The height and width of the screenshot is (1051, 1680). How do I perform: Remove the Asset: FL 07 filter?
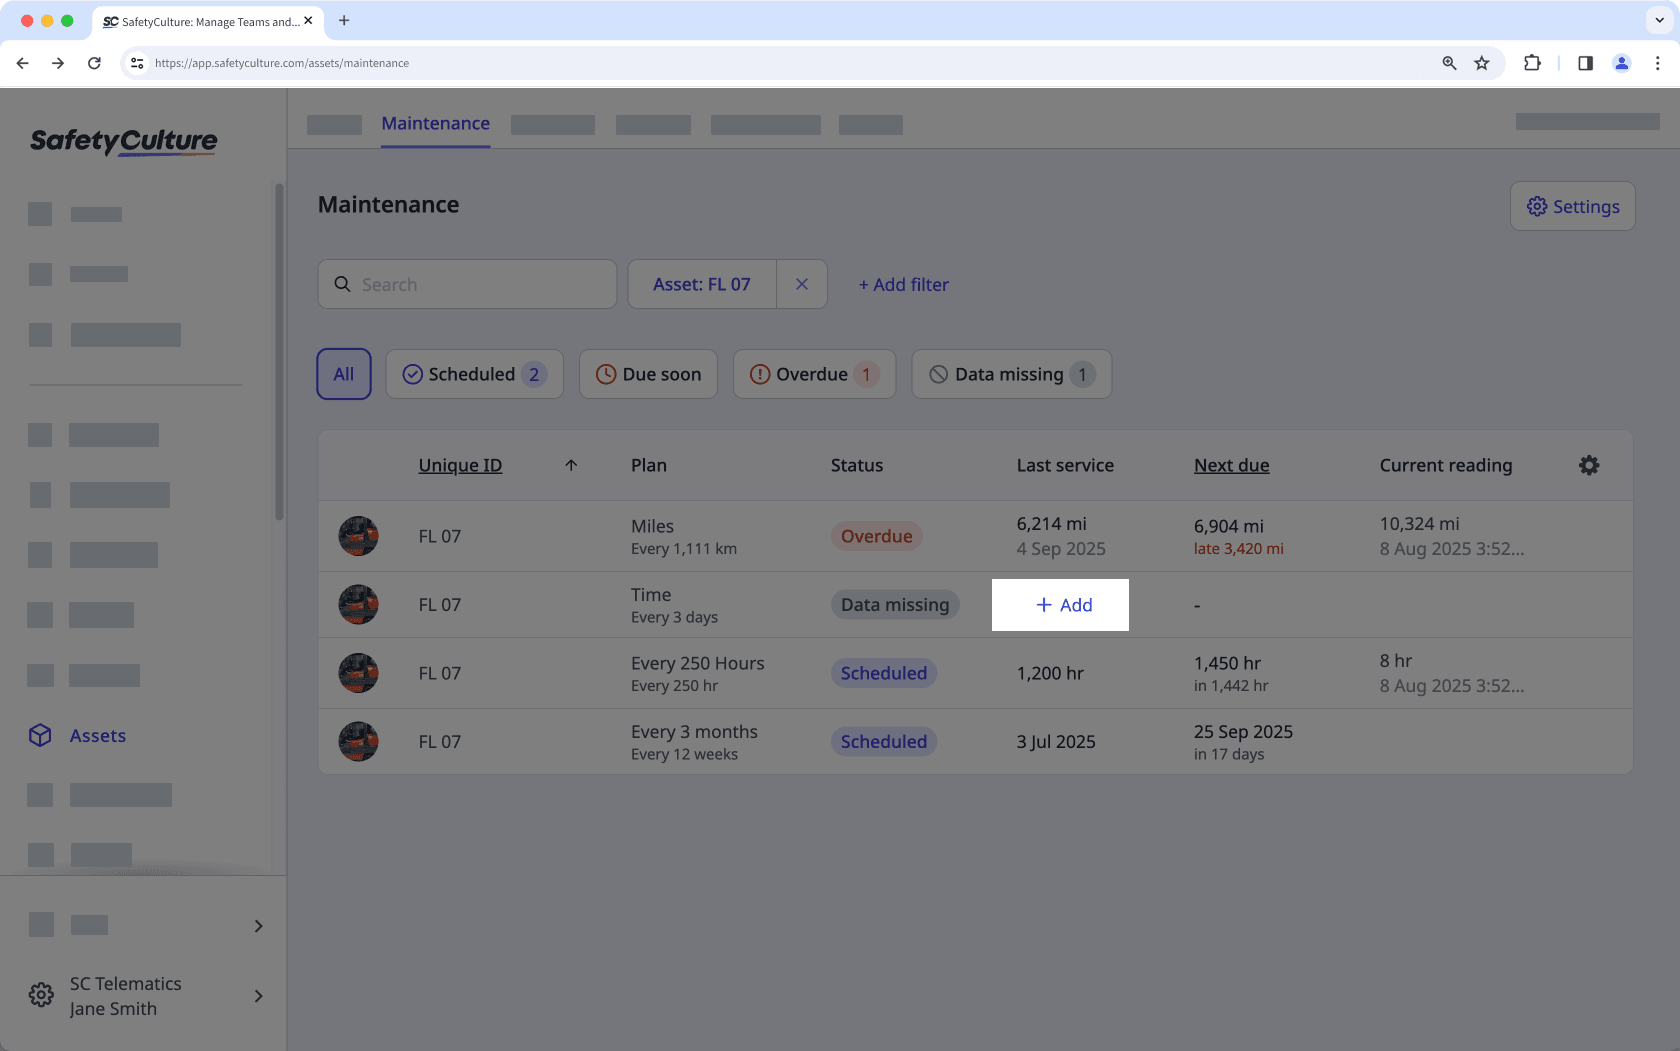[x=802, y=284]
